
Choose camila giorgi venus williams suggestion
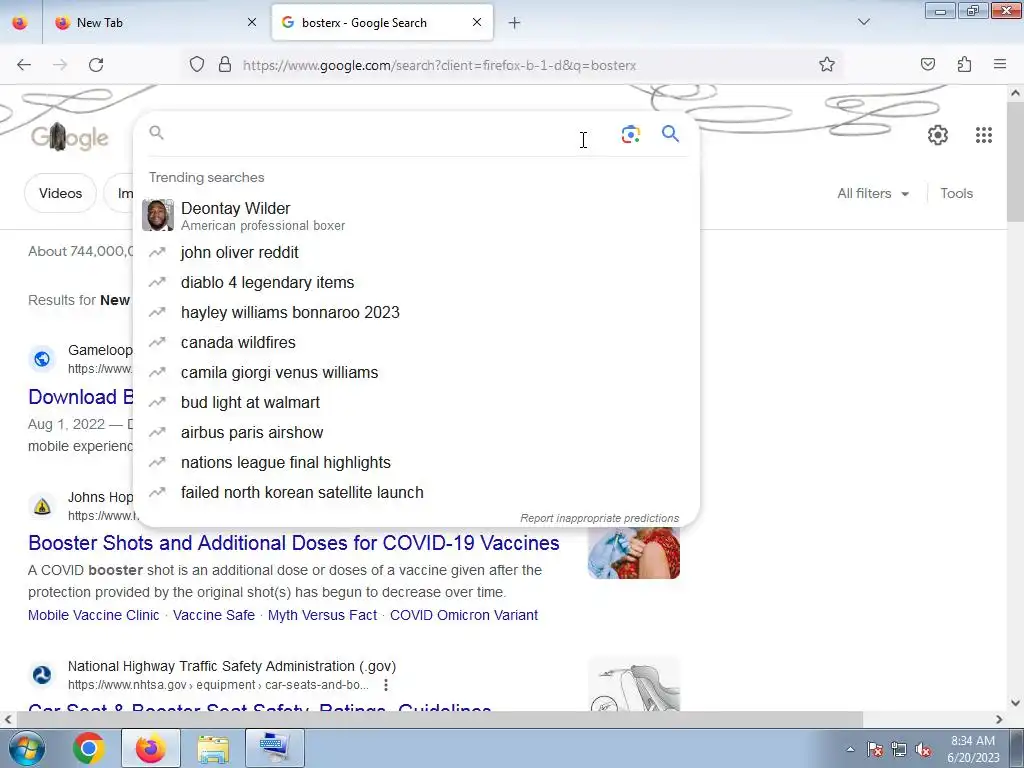416,373
